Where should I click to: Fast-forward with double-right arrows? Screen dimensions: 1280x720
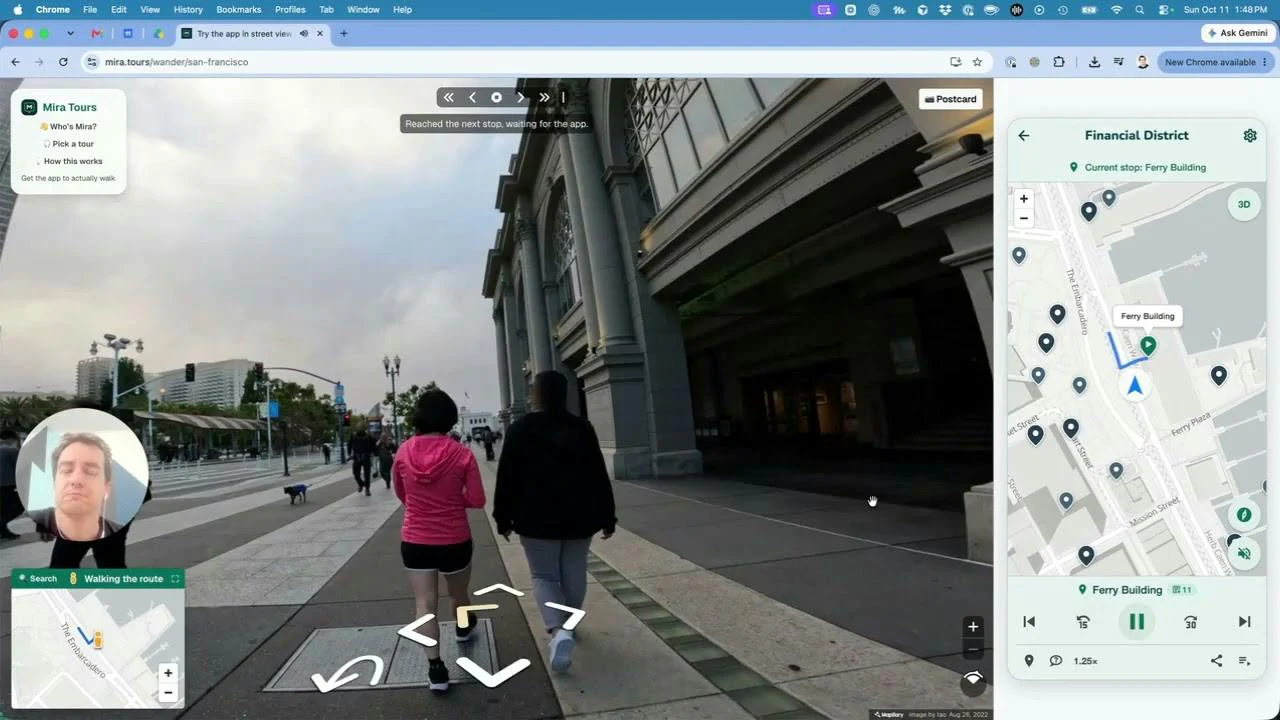pyautogui.click(x=544, y=97)
